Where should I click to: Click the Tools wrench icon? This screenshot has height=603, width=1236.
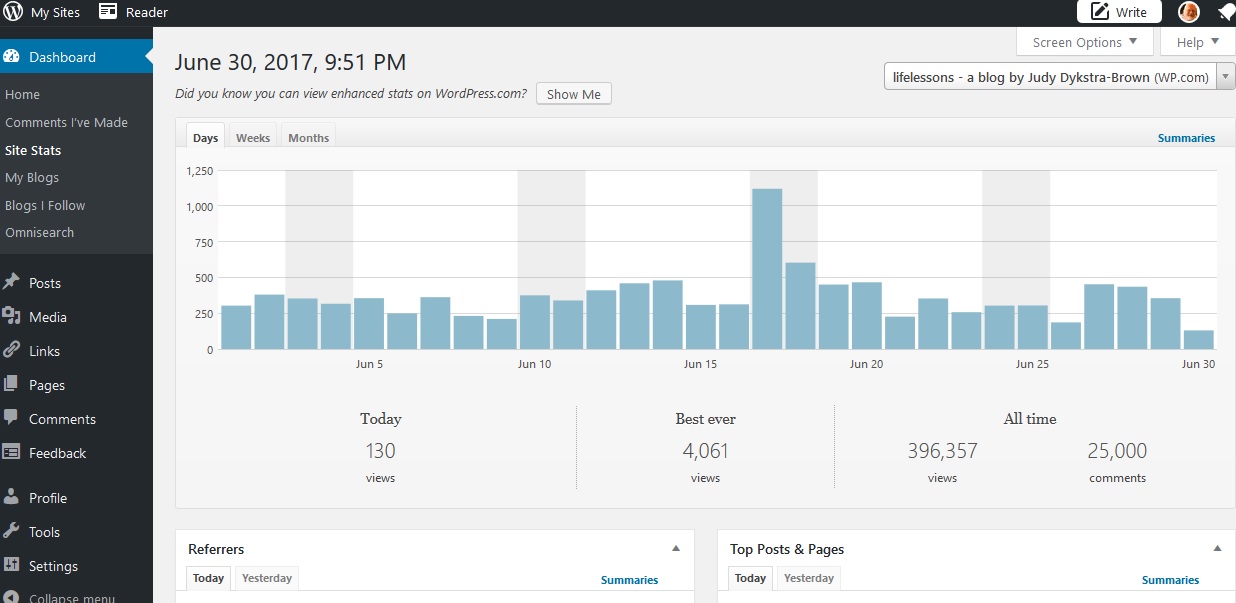(x=11, y=532)
